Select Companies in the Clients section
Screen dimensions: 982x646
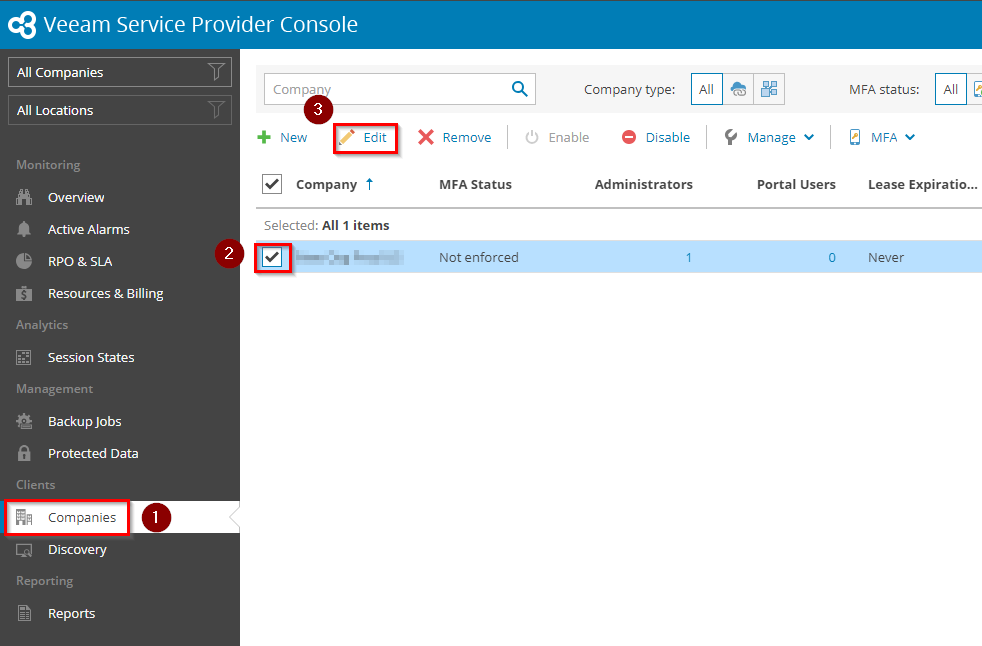click(82, 518)
